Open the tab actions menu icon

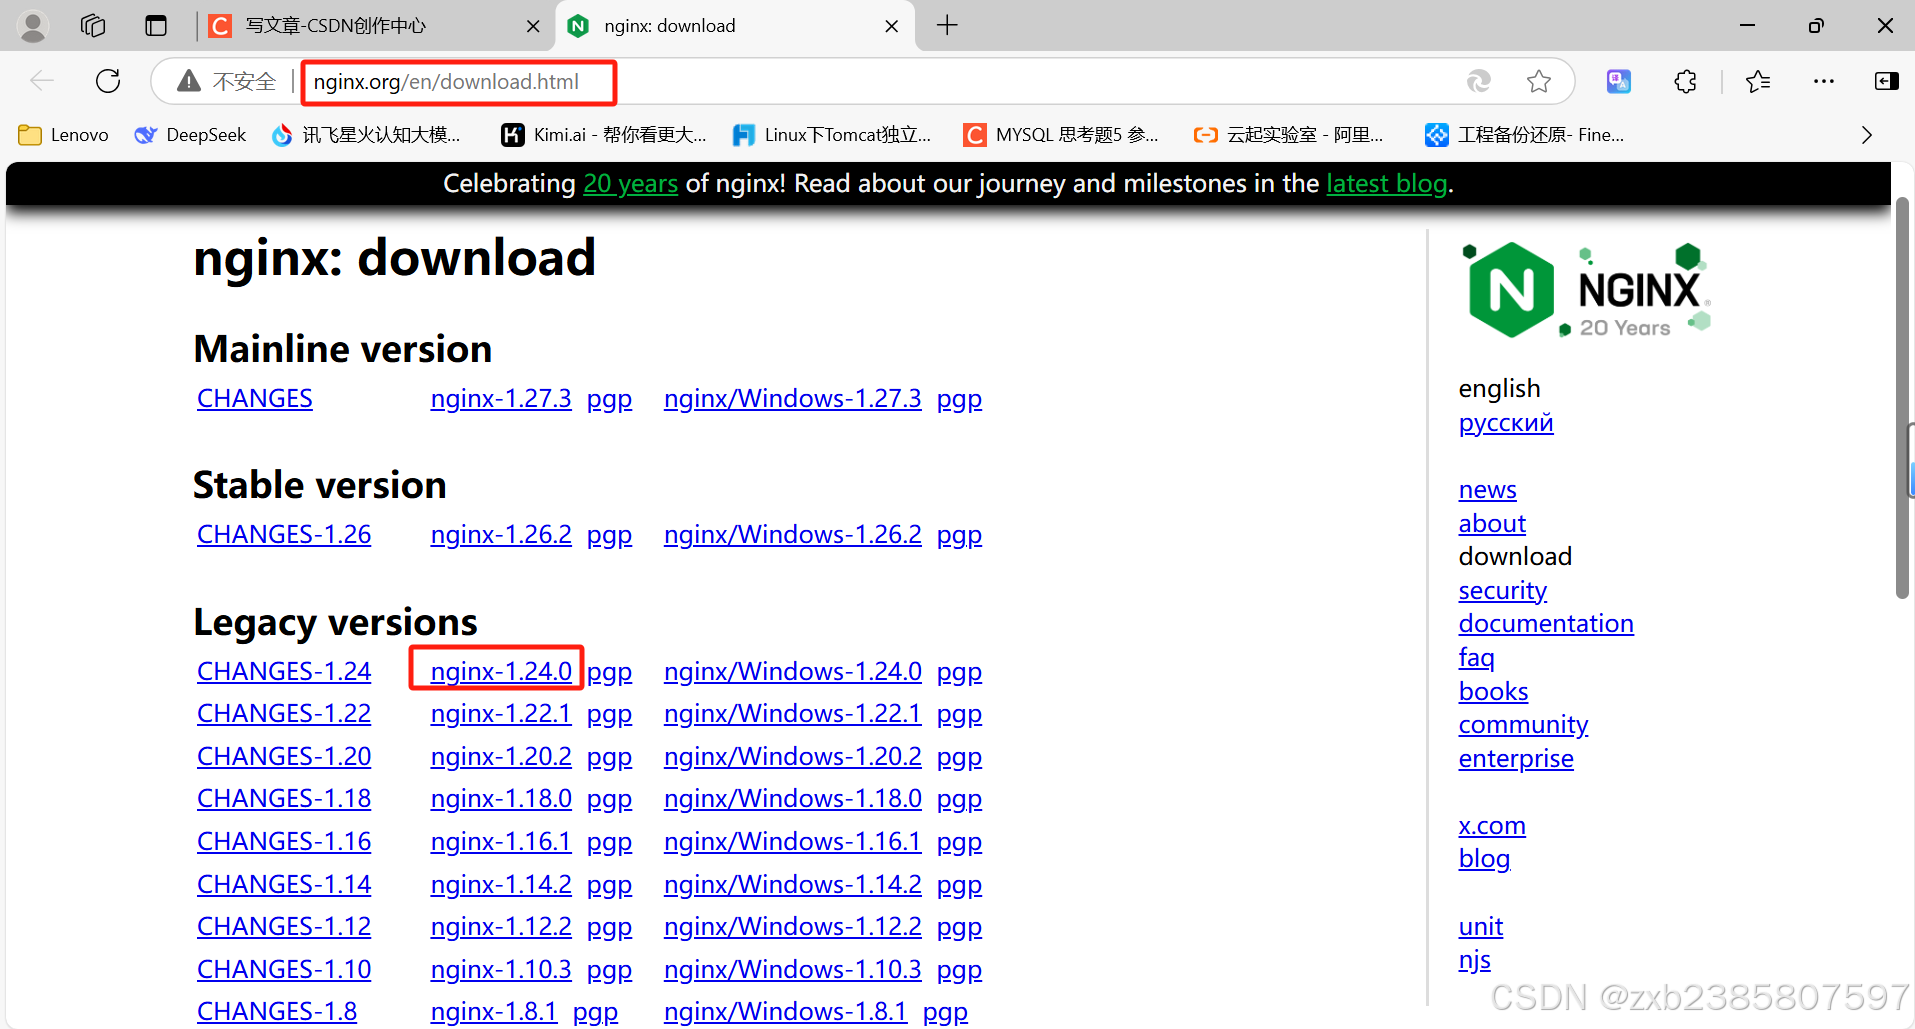pos(156,26)
